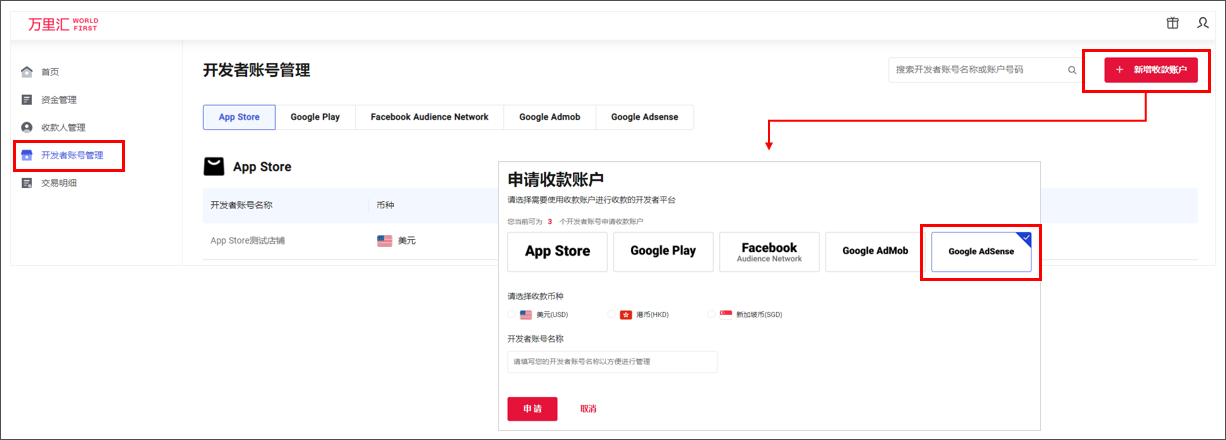Screen dimensions: 1226x440
Task: Click the red 申请 submit button
Action: click(x=533, y=409)
